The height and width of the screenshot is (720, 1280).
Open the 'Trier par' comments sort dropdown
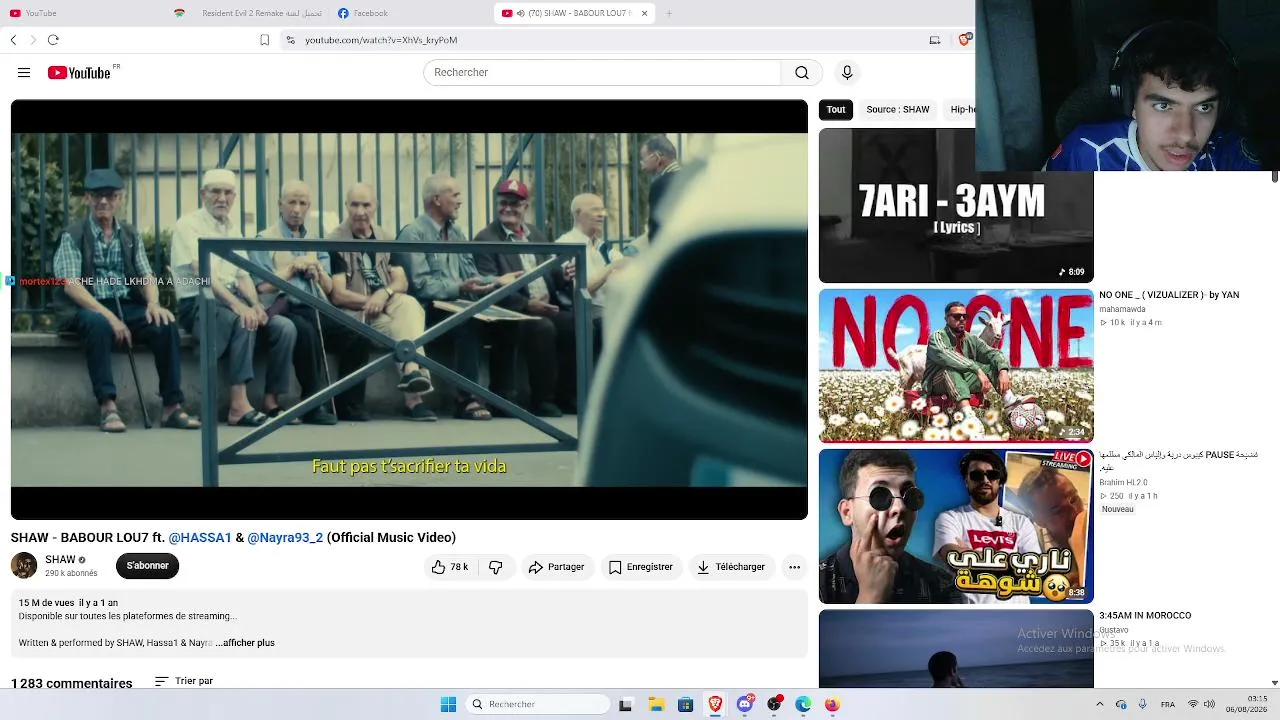coord(184,681)
